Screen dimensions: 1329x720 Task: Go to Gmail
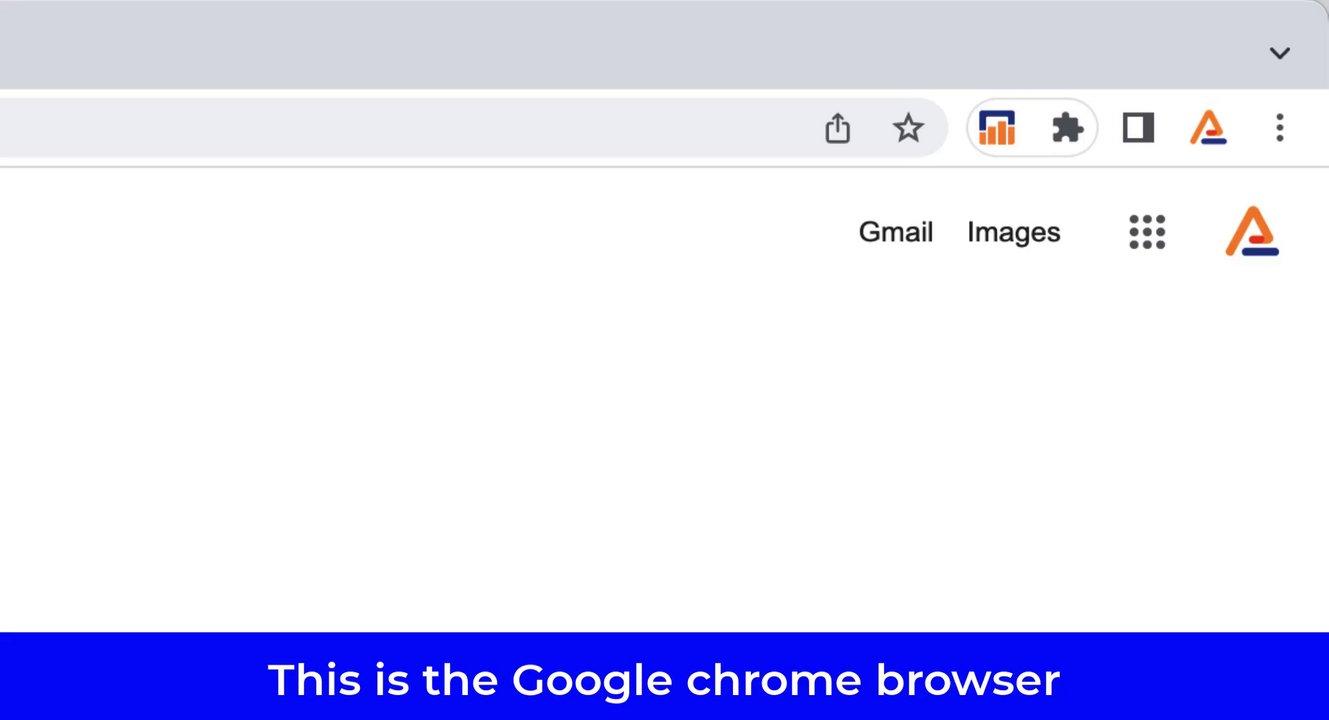(x=896, y=232)
